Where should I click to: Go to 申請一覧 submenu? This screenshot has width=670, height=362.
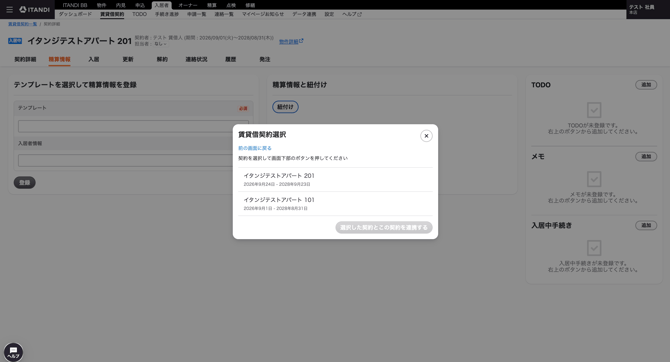point(197,14)
